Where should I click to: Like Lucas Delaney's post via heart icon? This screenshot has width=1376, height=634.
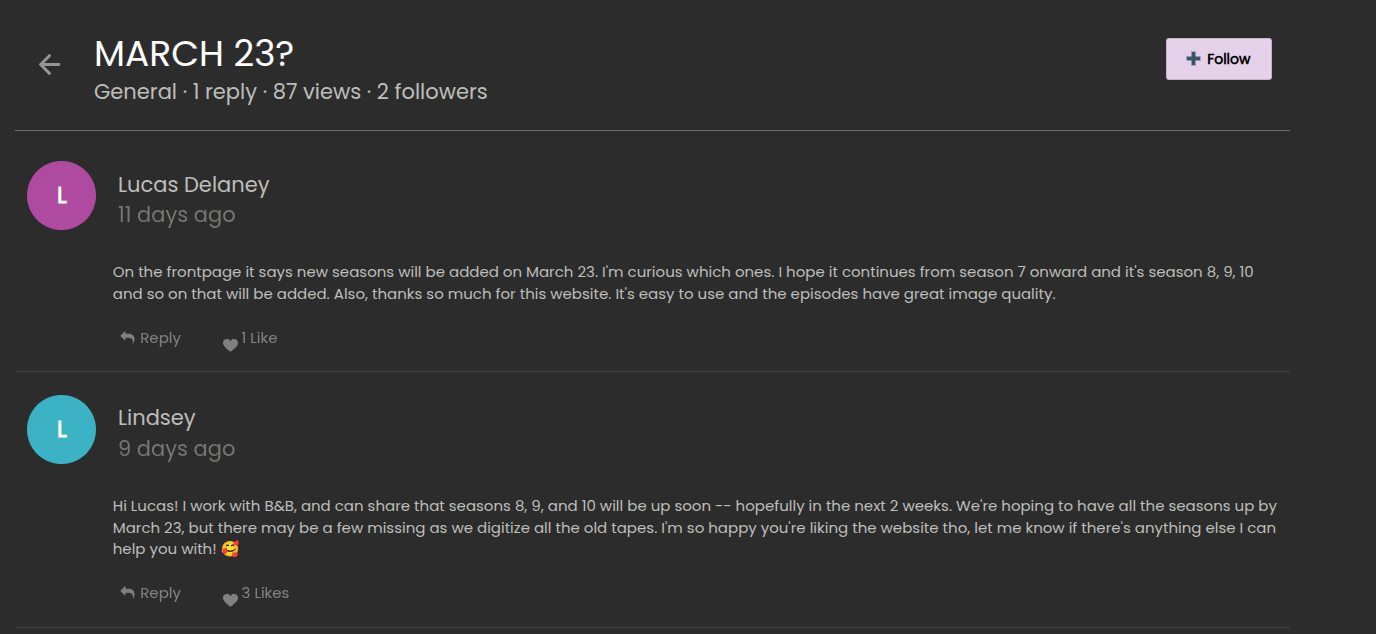(x=230, y=344)
